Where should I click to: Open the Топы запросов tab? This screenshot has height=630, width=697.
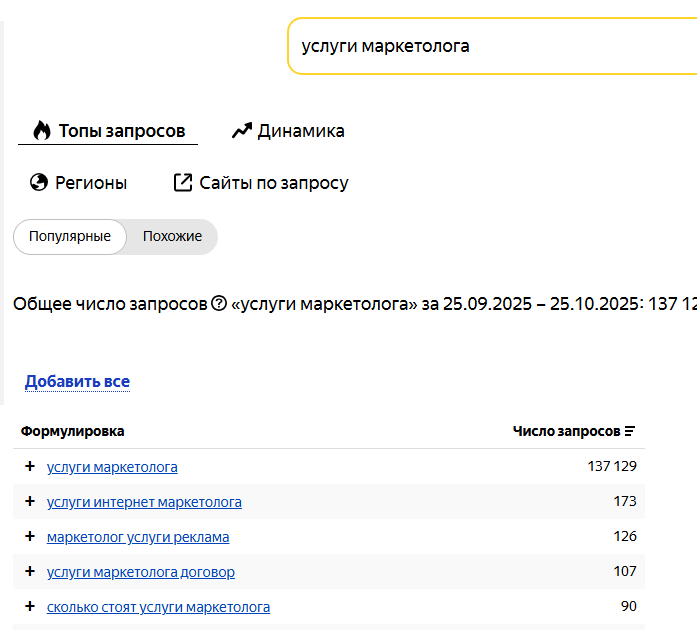coord(121,131)
